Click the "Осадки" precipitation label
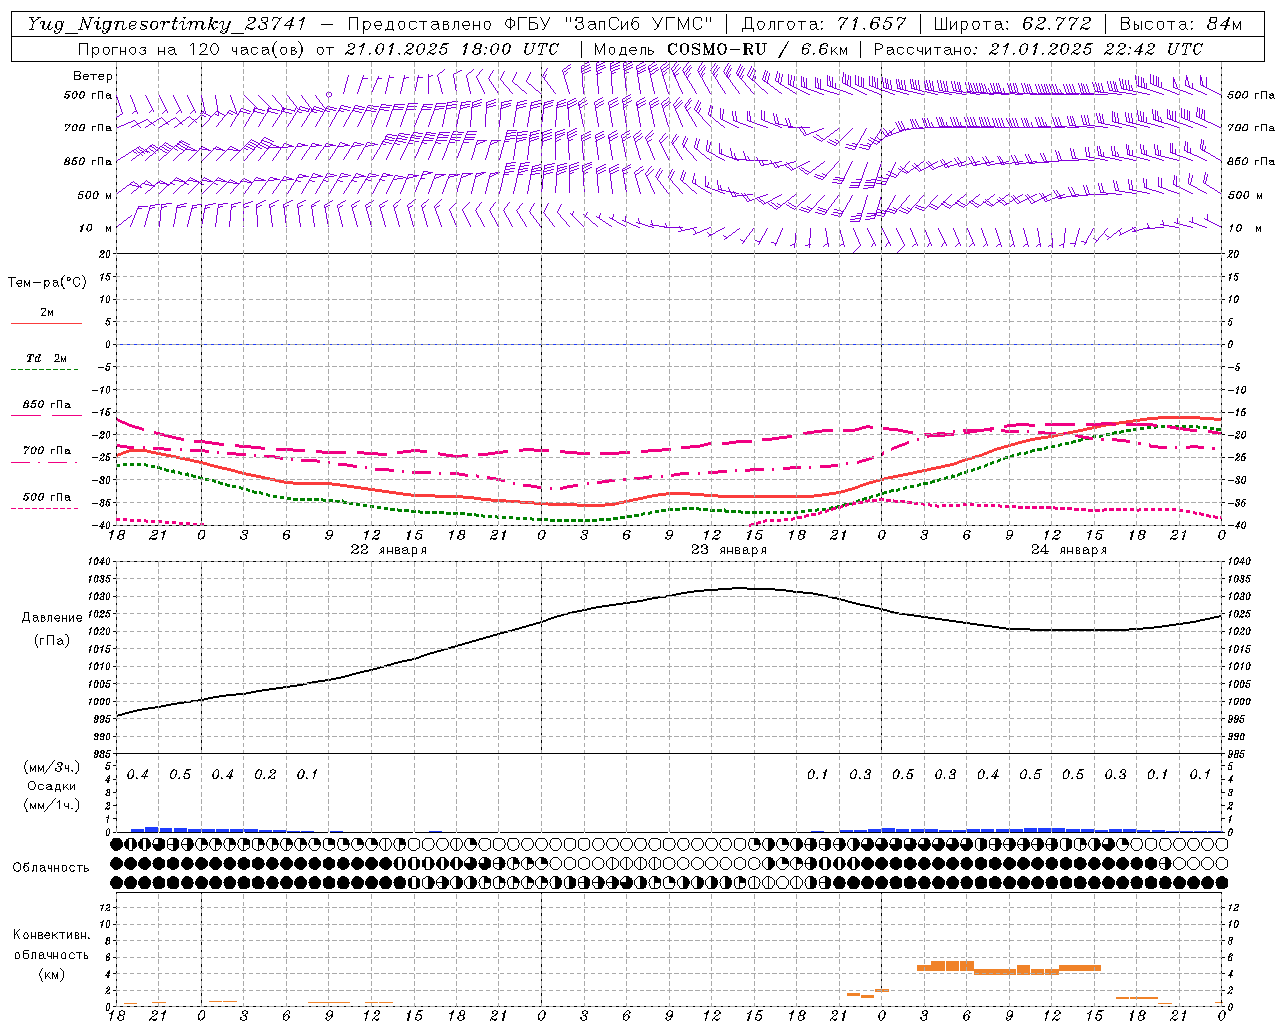Viewport: 1280px width, 1024px height. 51,786
